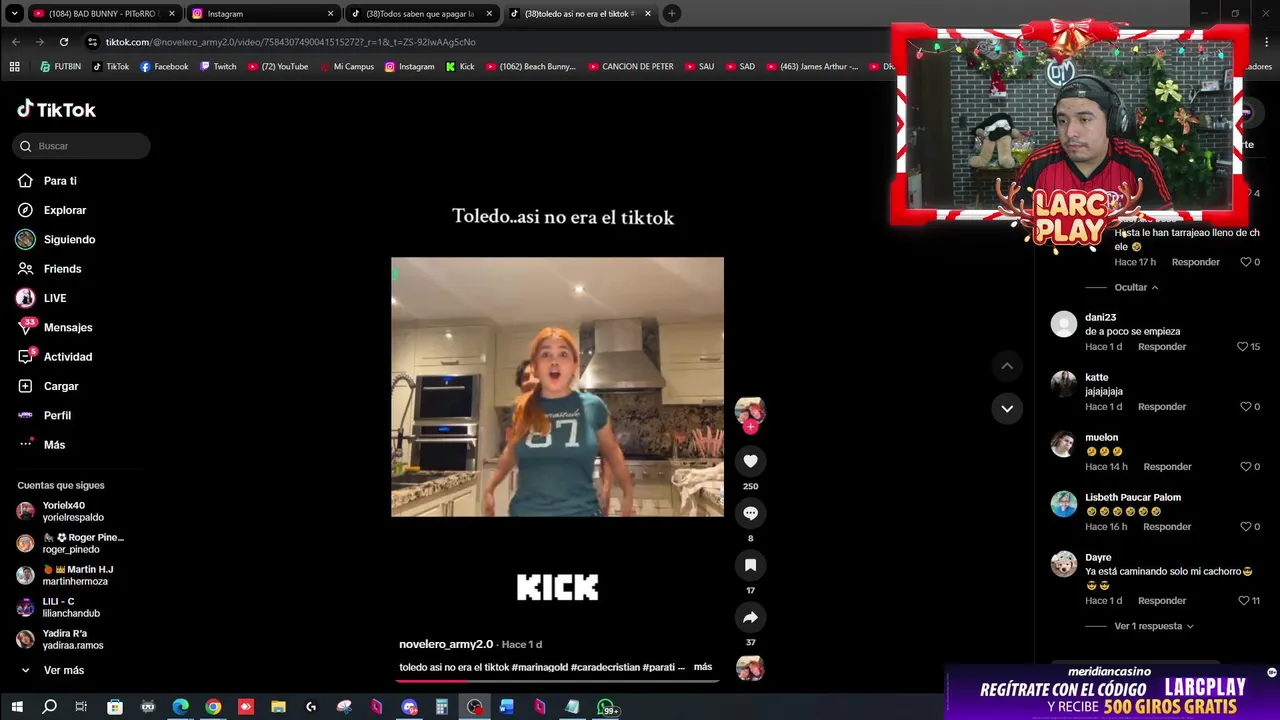This screenshot has width=1280, height=720.
Task: Expand video description with más
Action: coord(703,667)
